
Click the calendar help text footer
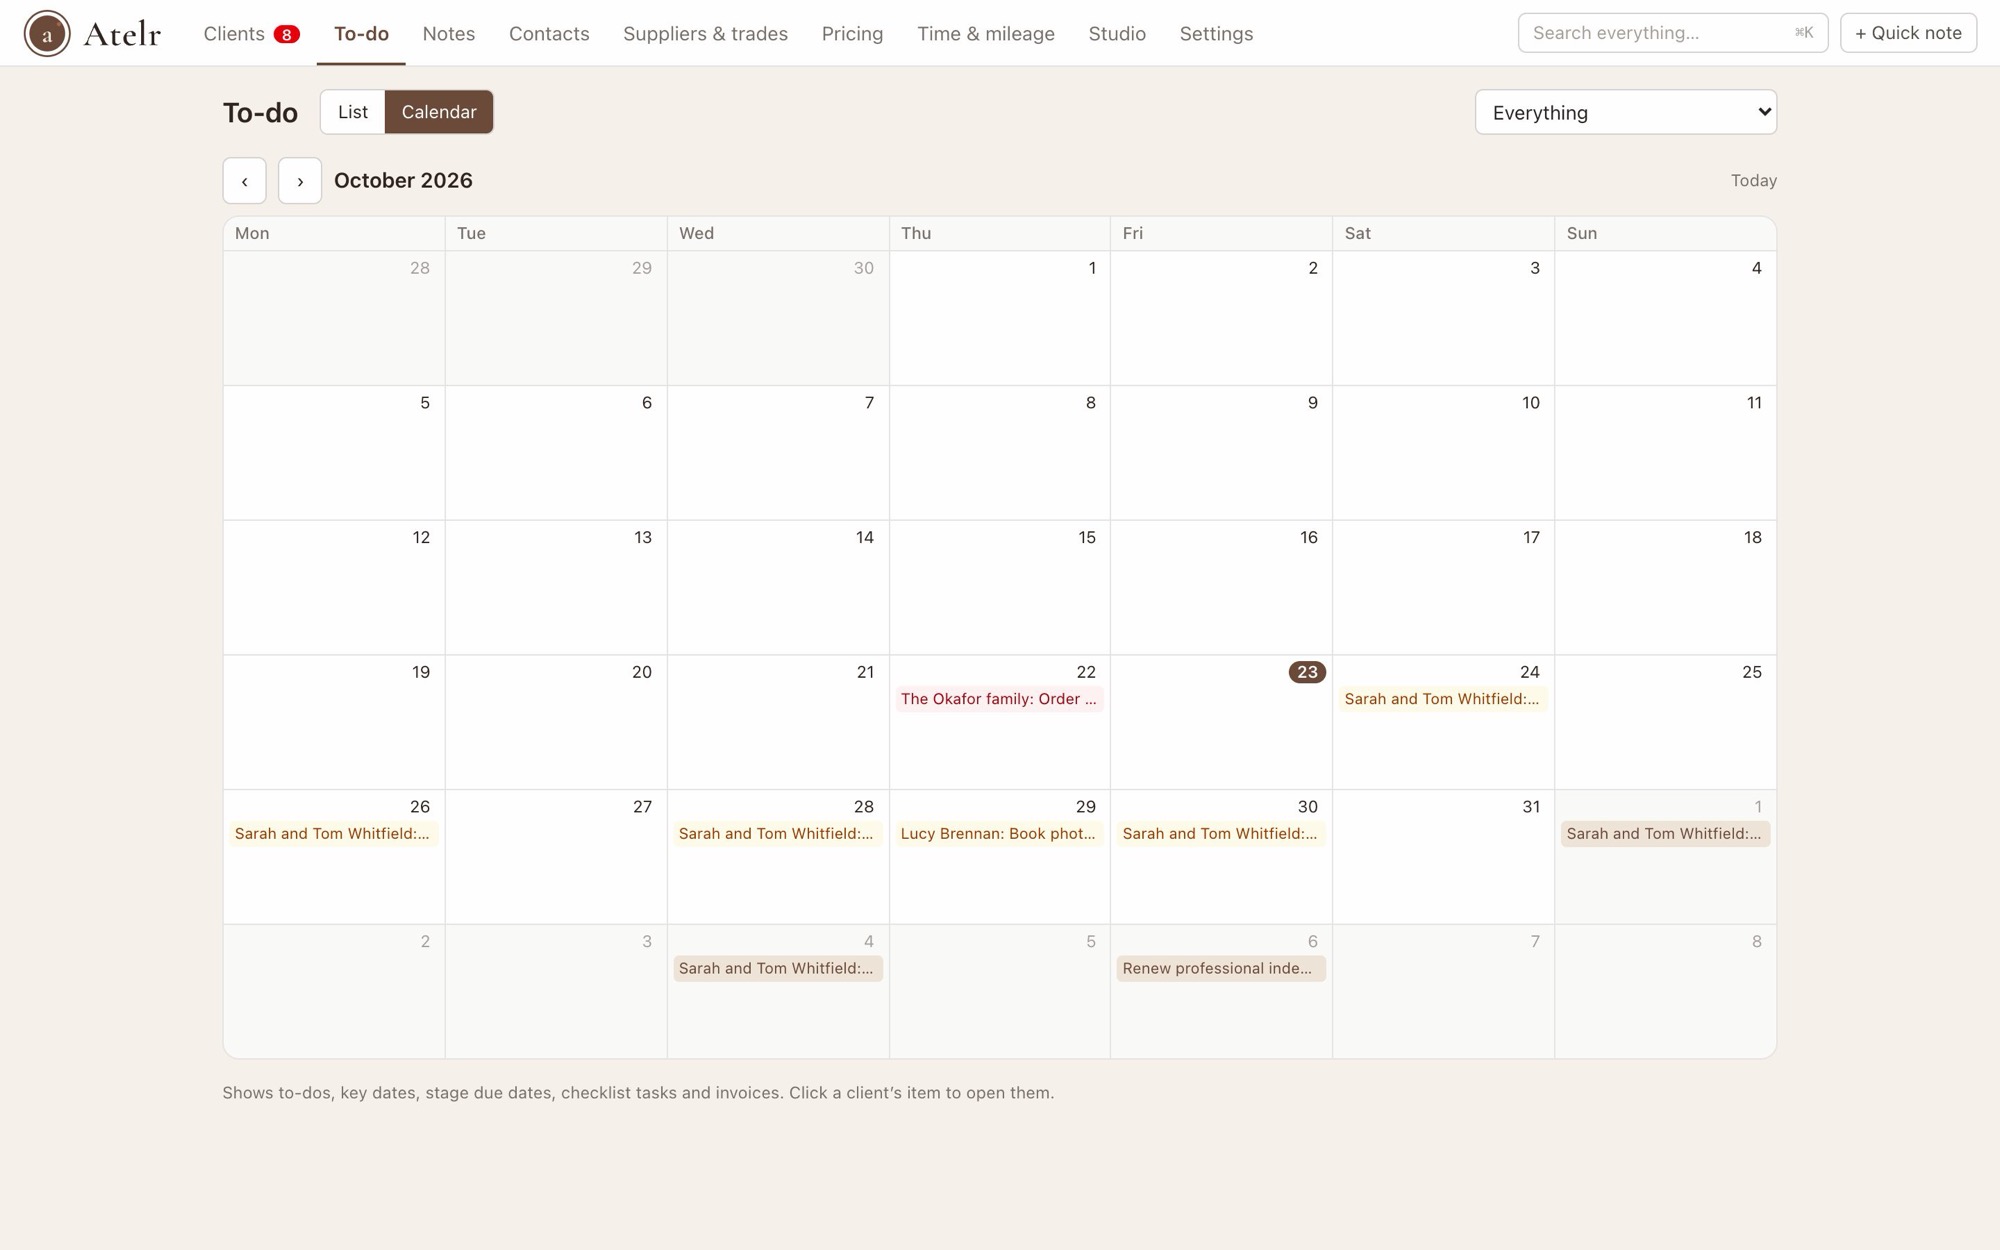tap(638, 1093)
